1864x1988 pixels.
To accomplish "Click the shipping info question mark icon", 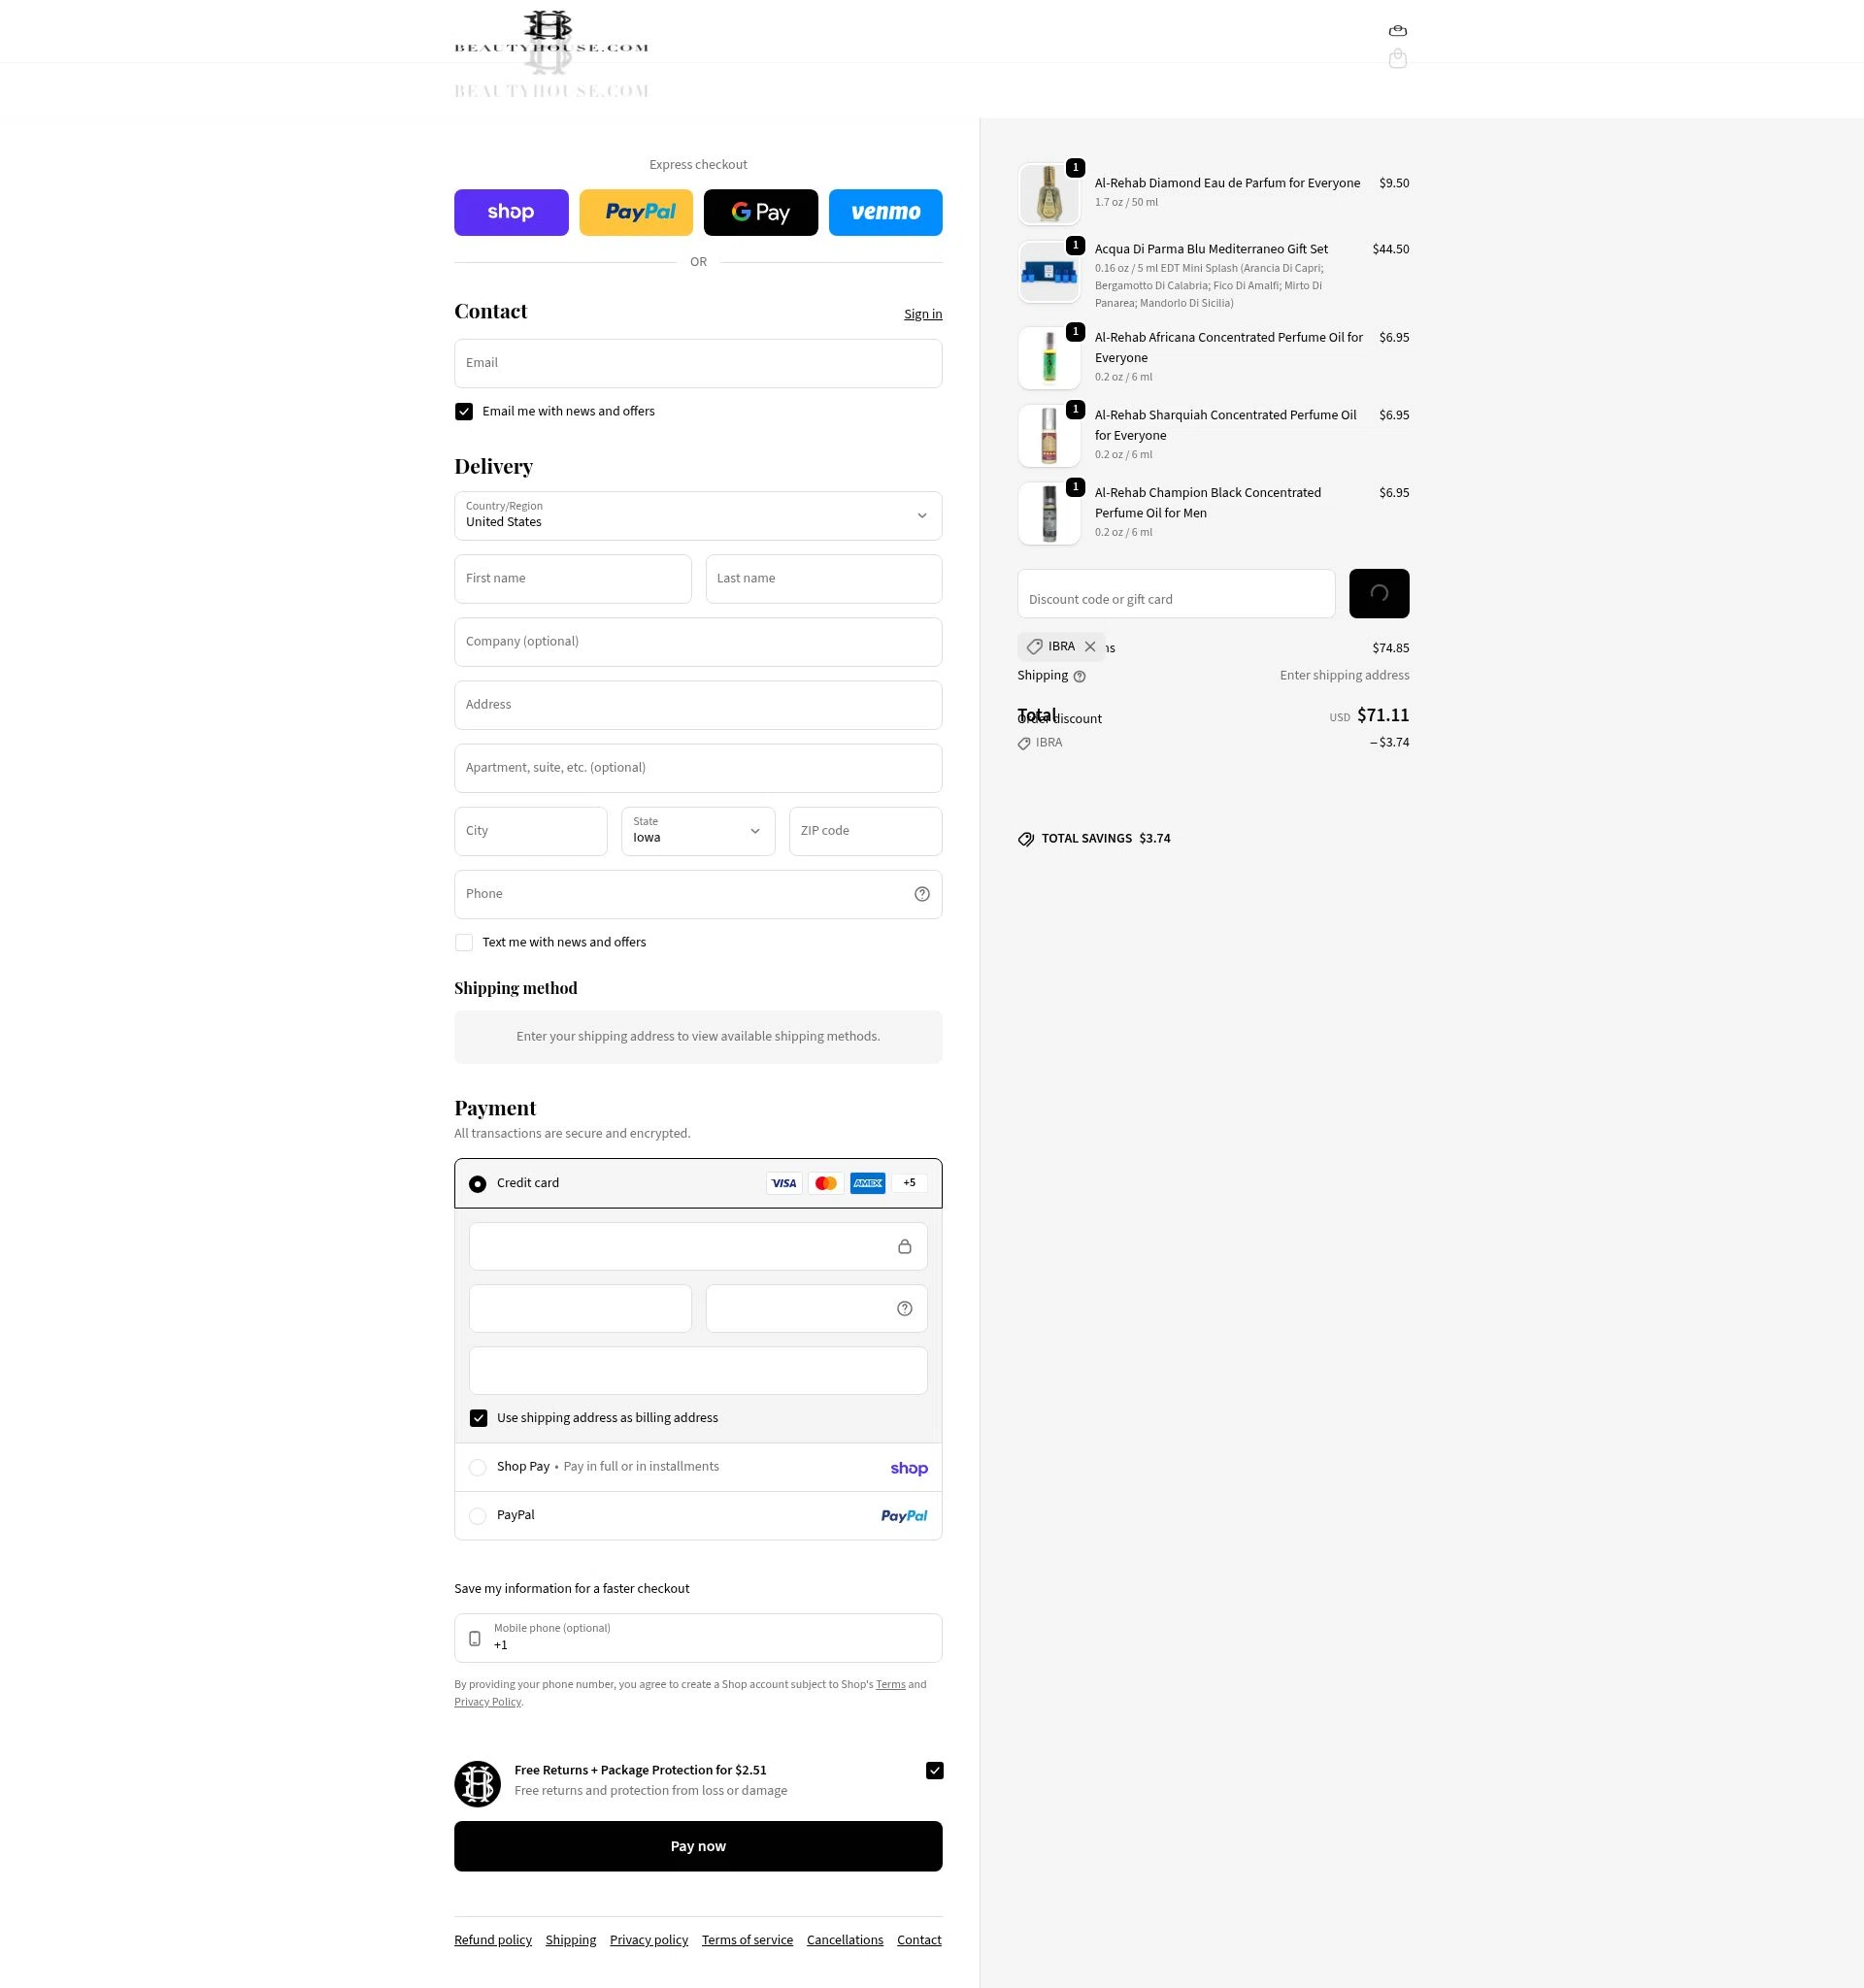I will pyautogui.click(x=1079, y=676).
